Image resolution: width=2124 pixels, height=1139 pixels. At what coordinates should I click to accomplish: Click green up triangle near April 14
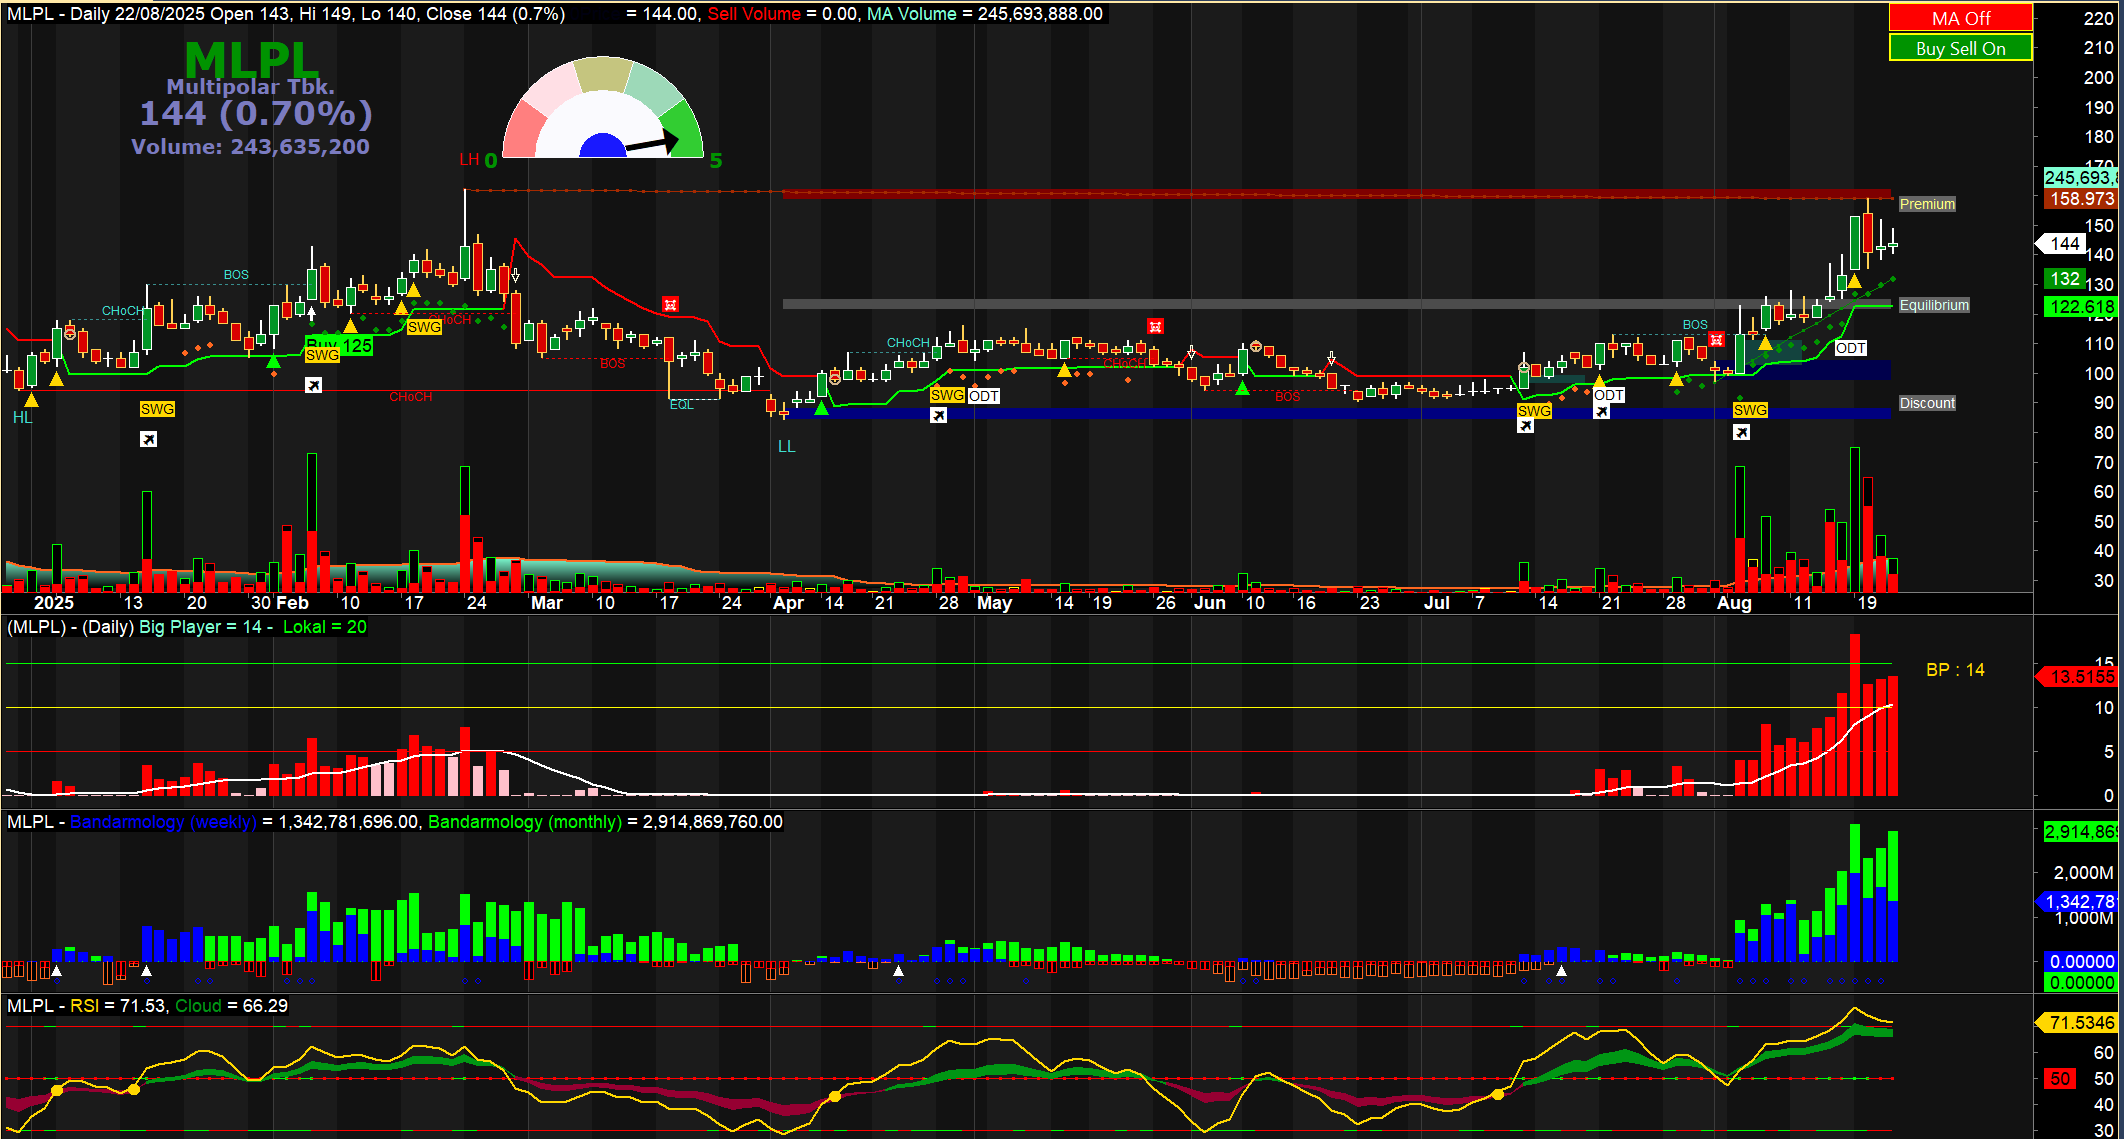(821, 408)
